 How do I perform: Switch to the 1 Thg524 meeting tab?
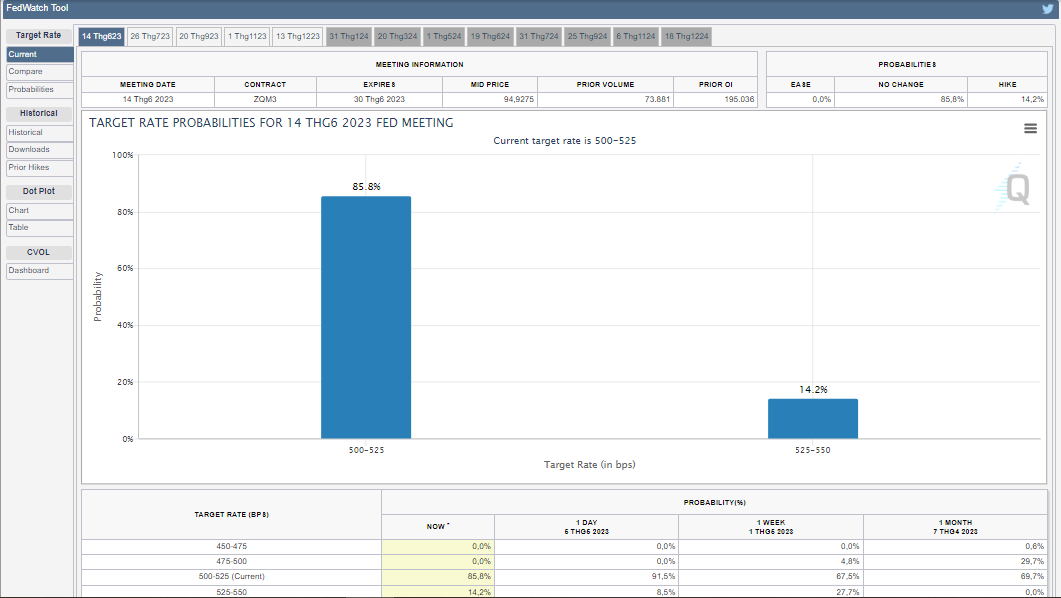pos(444,37)
